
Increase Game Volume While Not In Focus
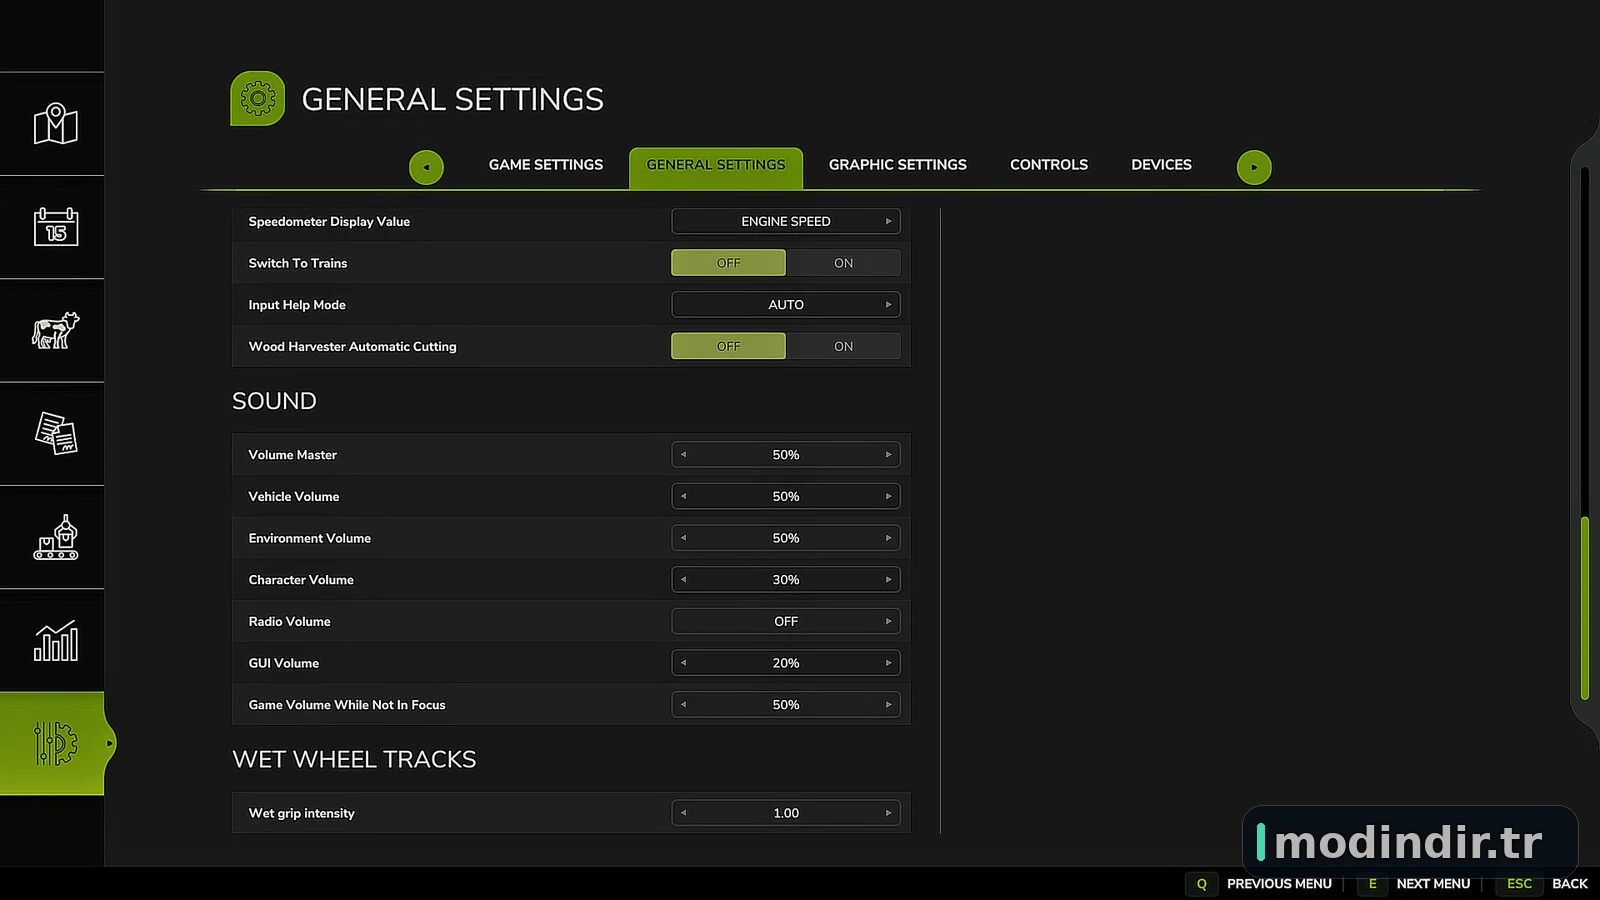point(888,705)
